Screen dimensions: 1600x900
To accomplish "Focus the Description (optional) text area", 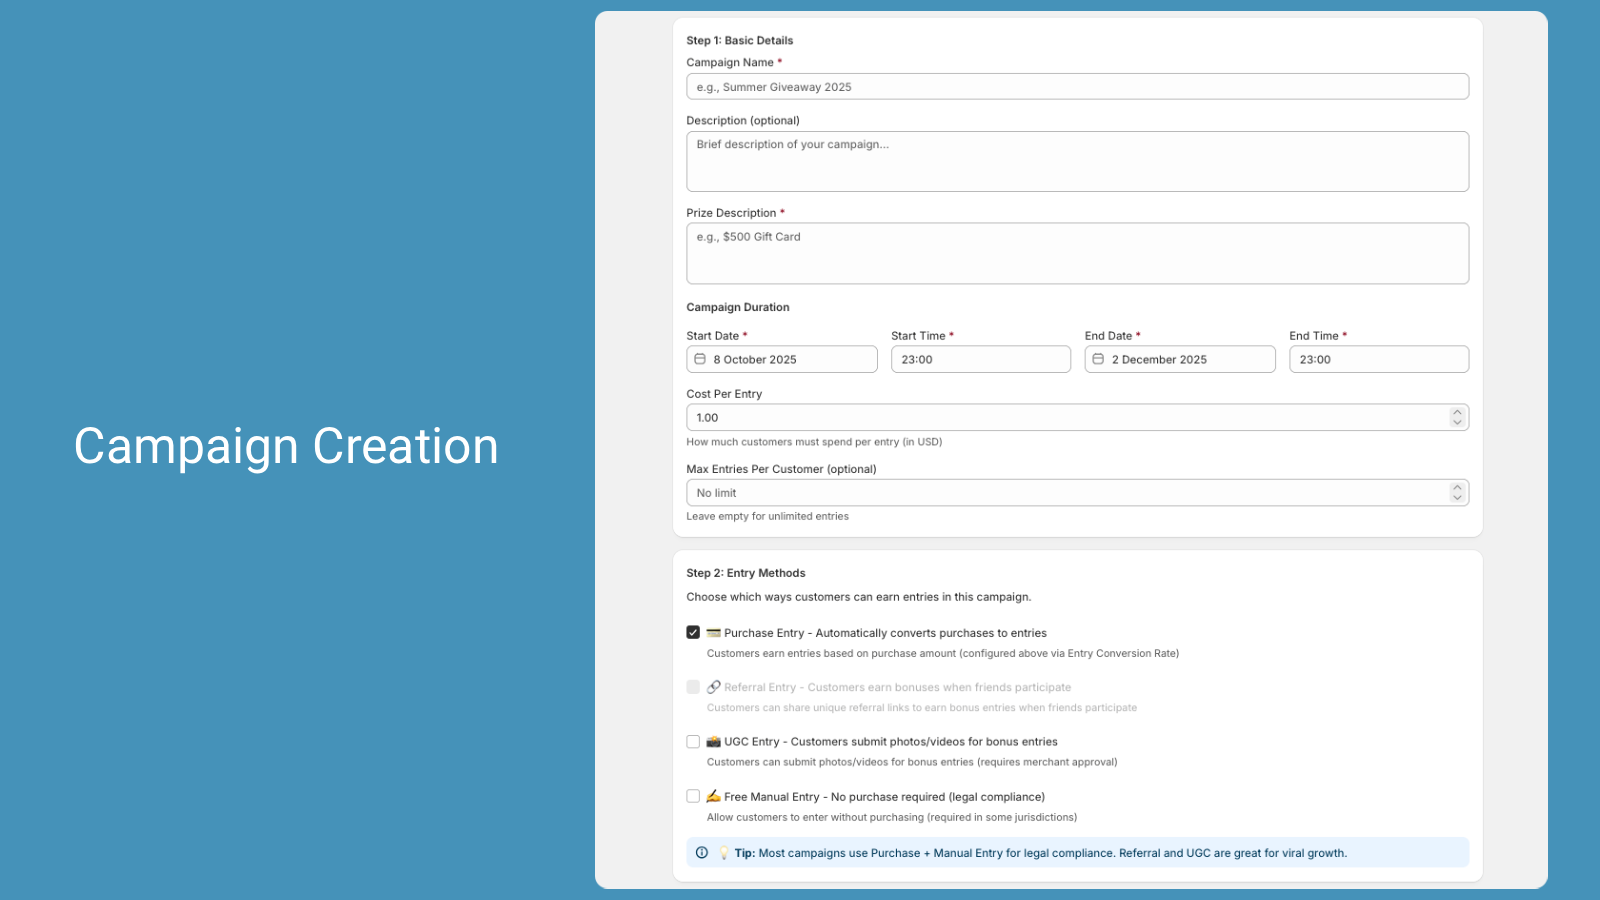I will tap(1077, 161).
